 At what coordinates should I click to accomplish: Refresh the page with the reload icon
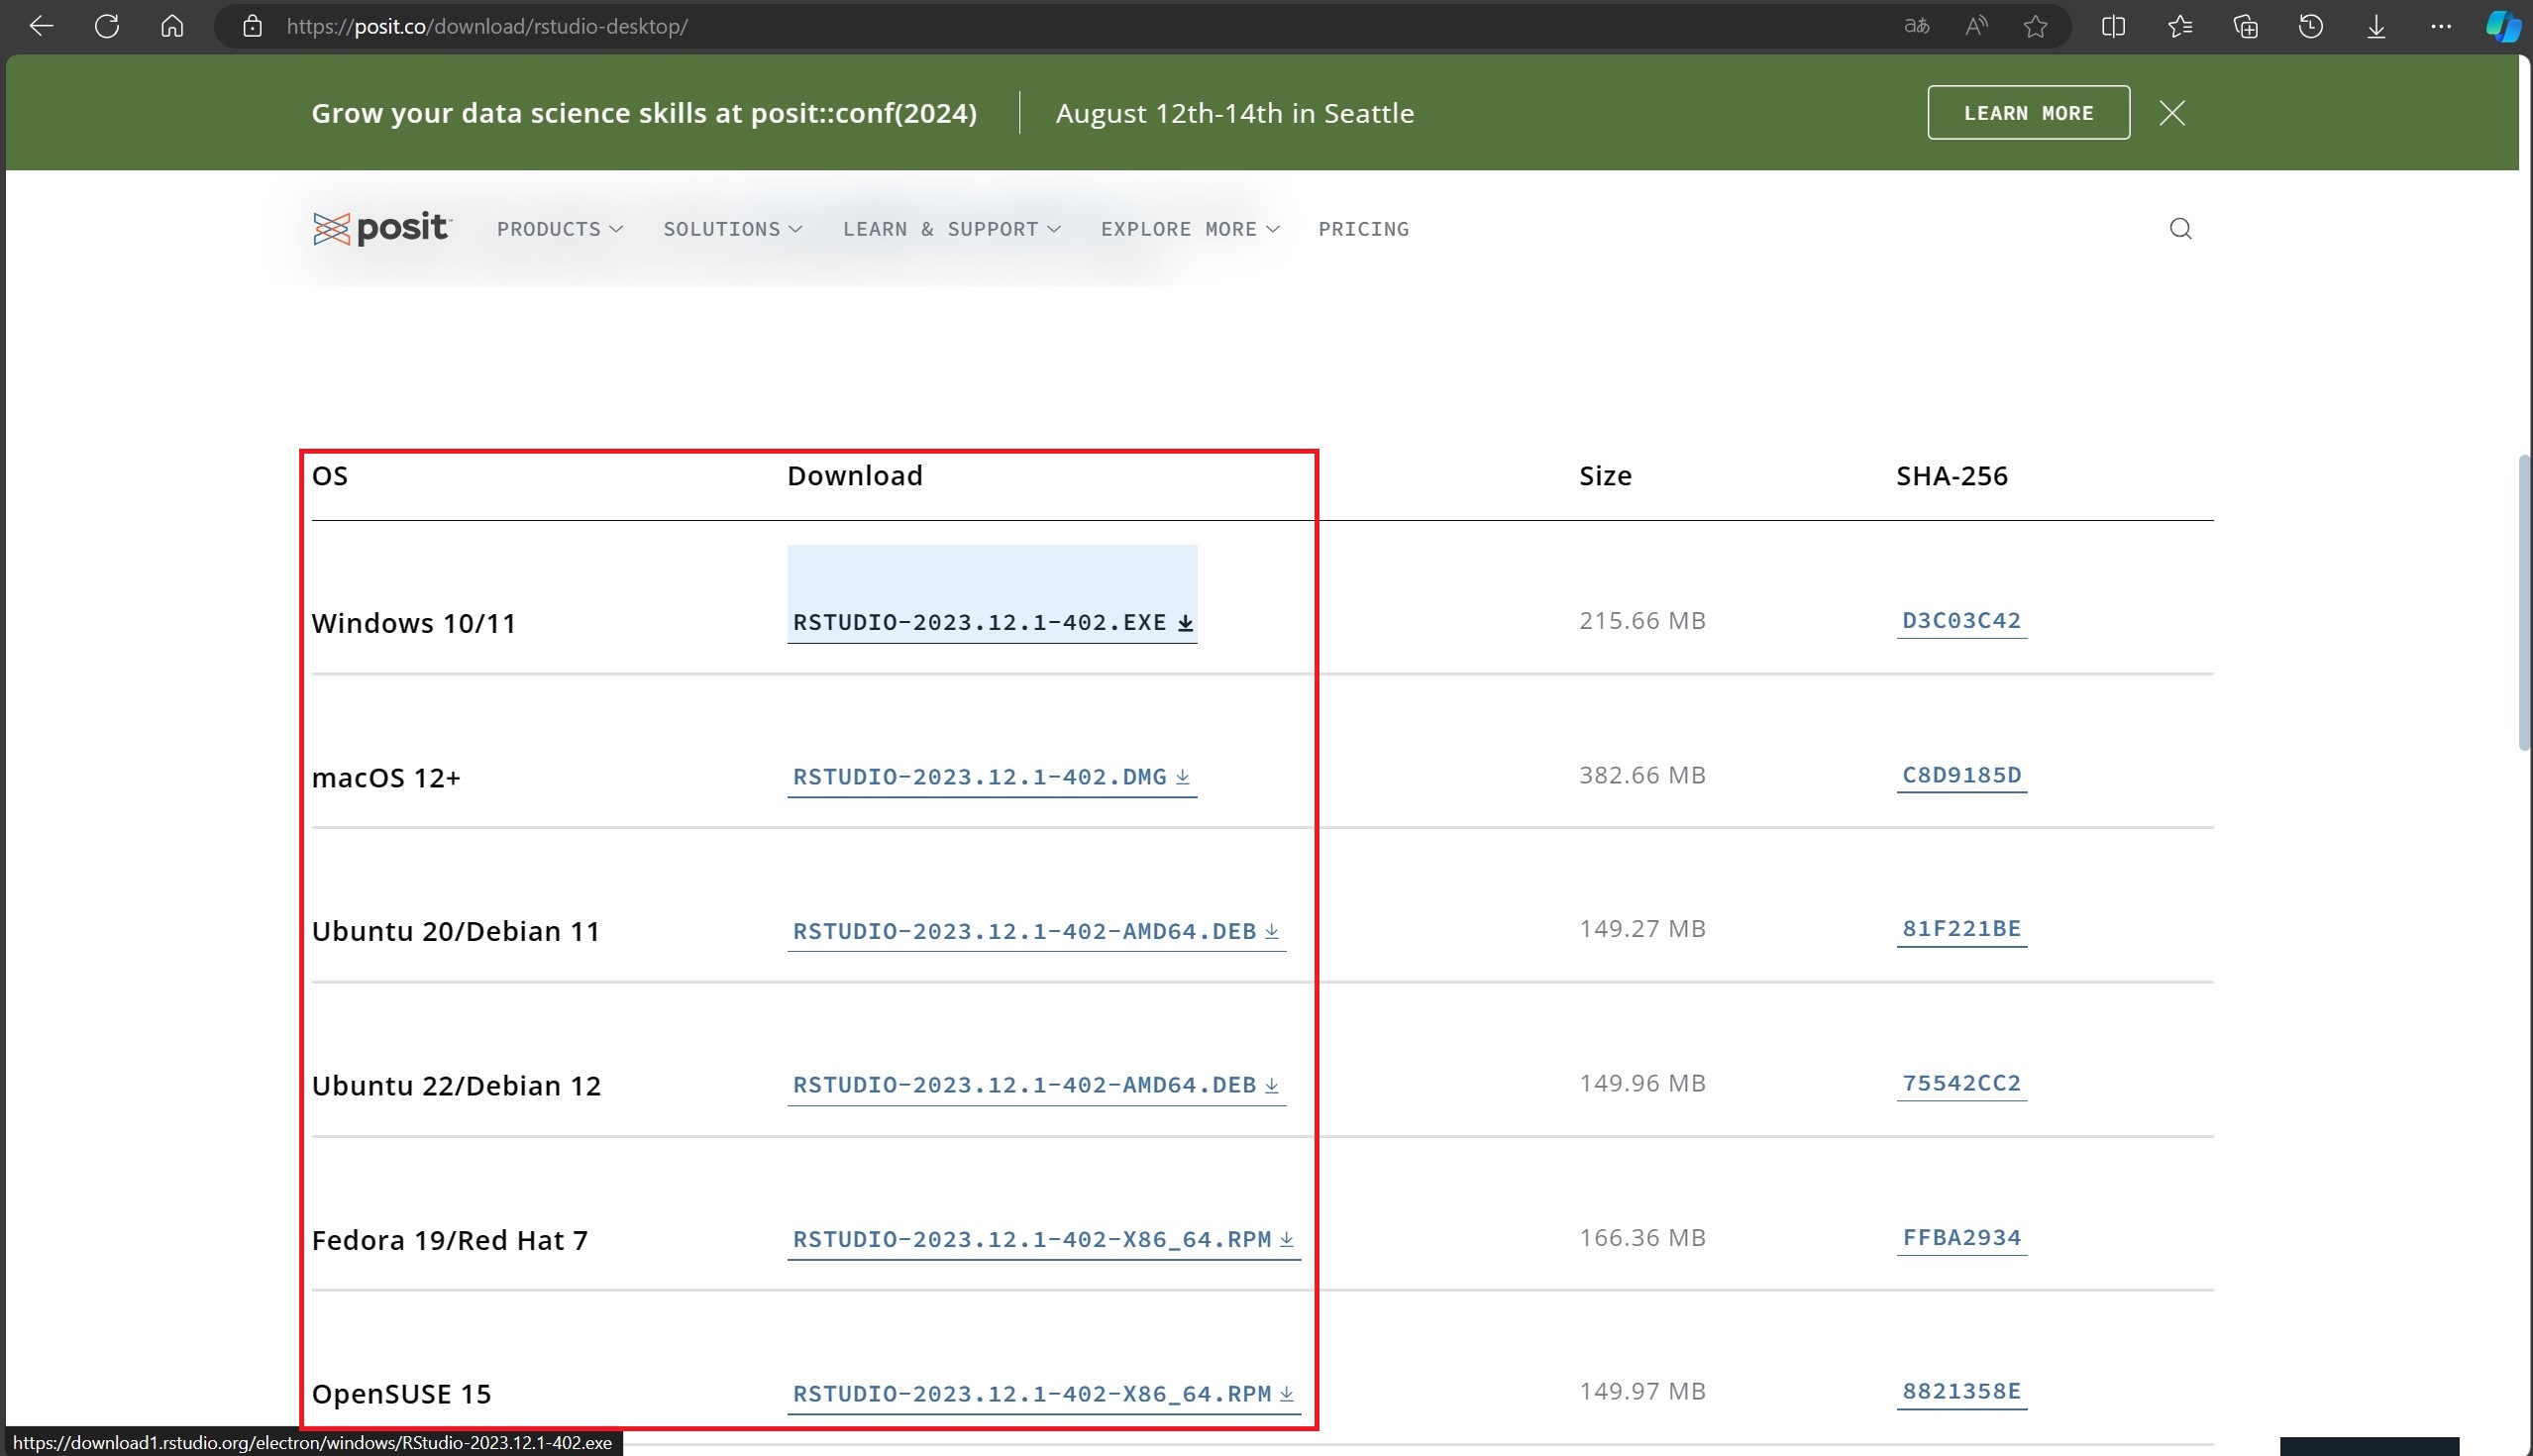point(107,26)
